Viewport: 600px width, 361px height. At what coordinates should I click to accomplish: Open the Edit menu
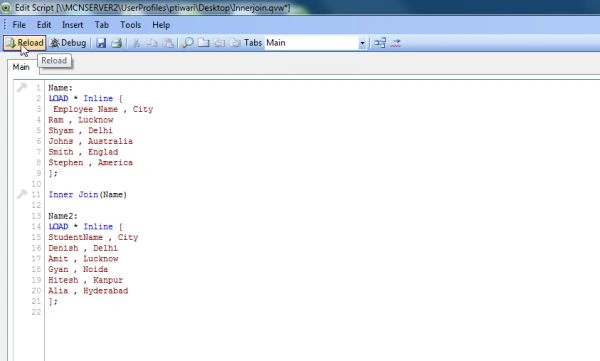[44, 25]
